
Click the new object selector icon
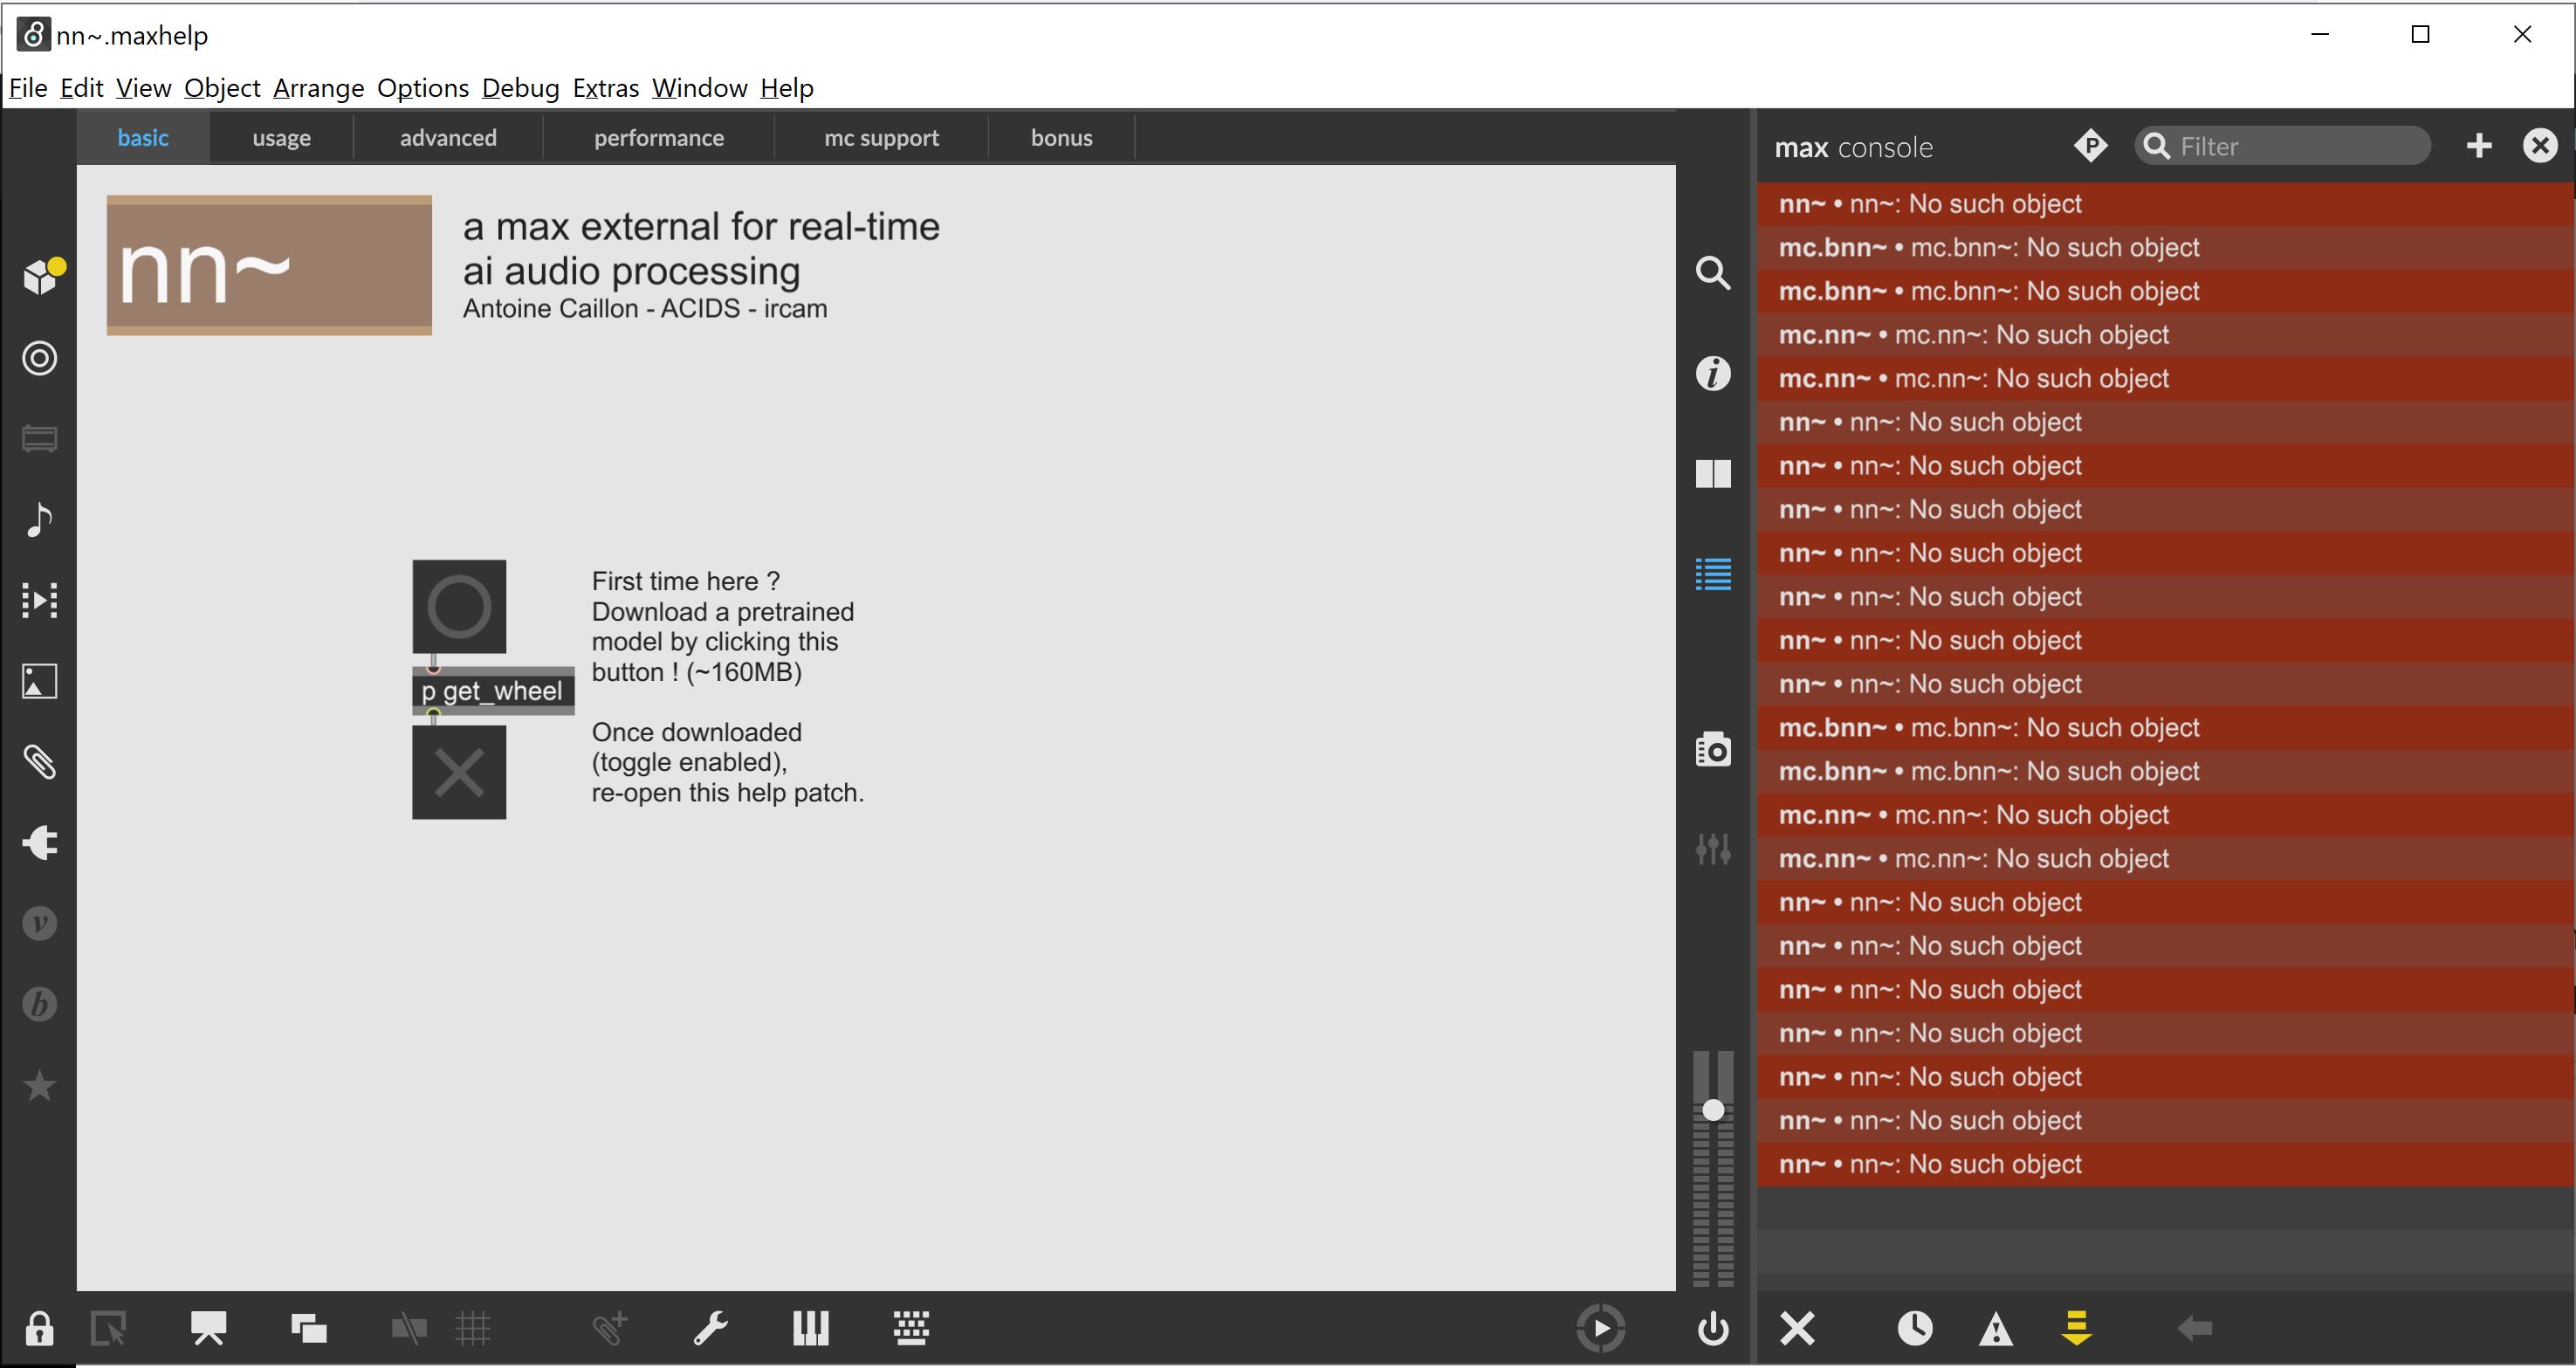coord(108,1329)
